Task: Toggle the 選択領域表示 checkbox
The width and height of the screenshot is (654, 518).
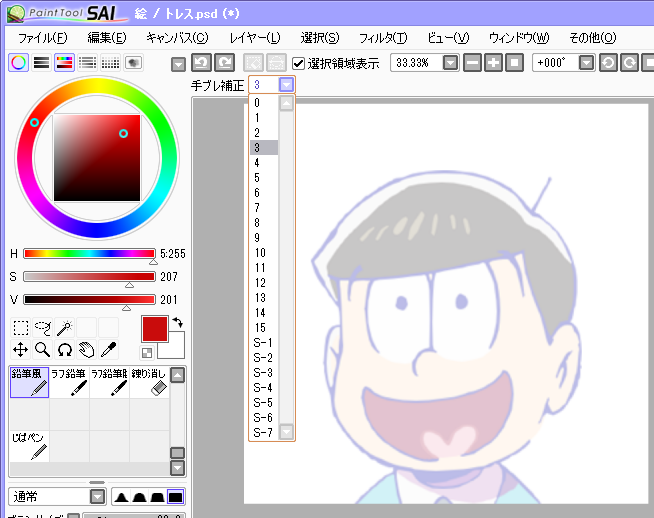Action: tap(298, 63)
